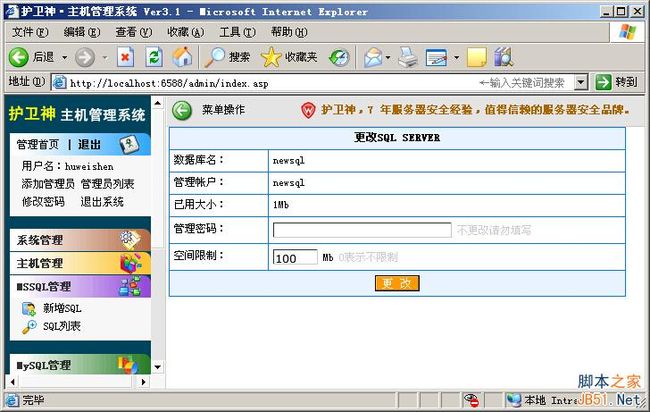
Task: Open the SQL列表 link
Action: (x=62, y=326)
